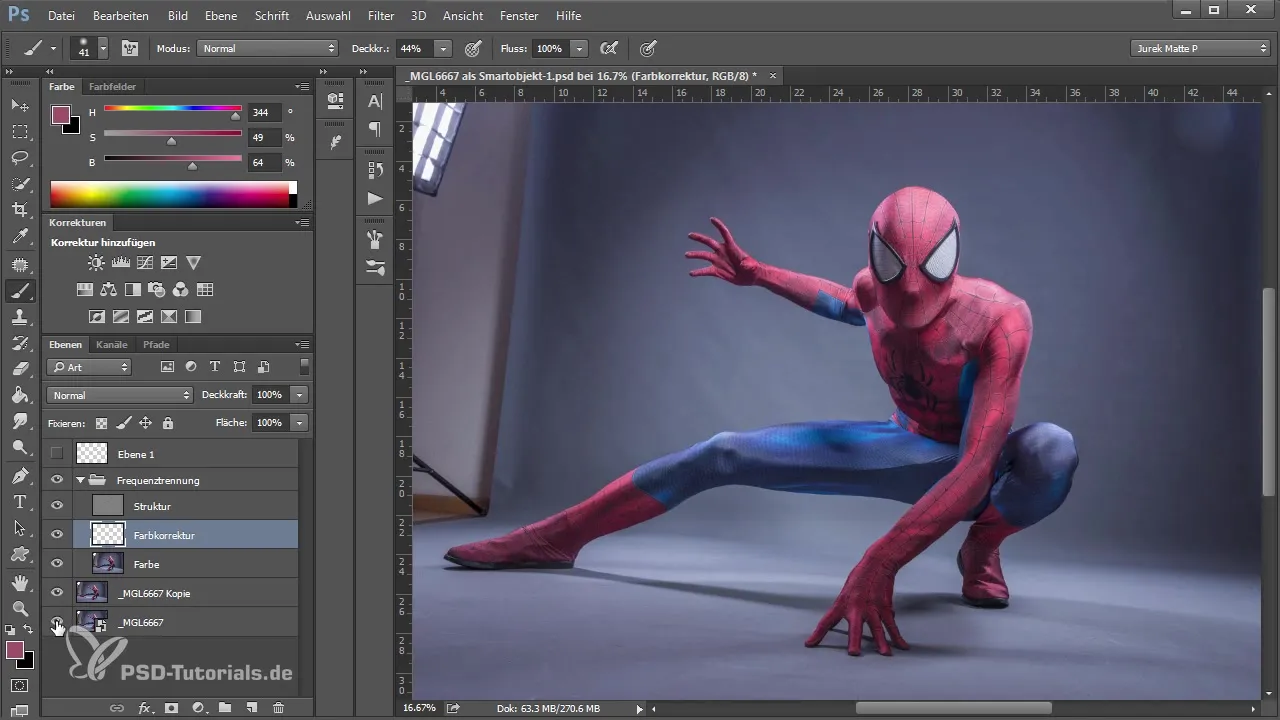Toggle airbrush mode in options bar
This screenshot has width=1280, height=720.
point(608,48)
